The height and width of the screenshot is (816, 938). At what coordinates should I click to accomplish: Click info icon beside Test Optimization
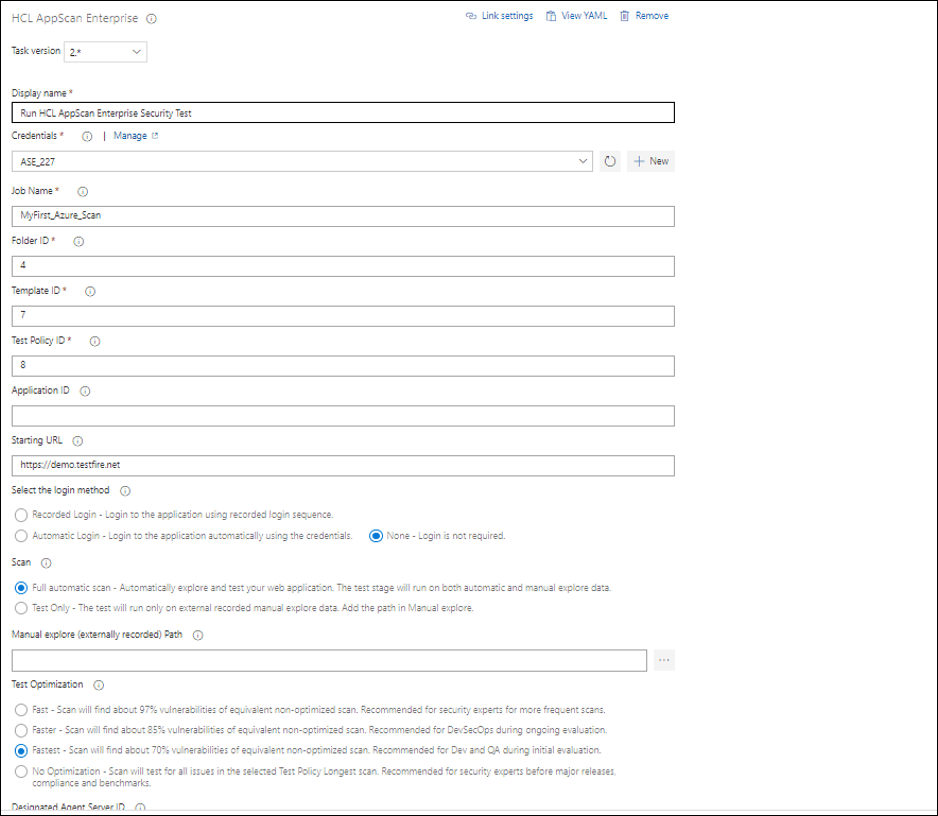(x=99, y=685)
